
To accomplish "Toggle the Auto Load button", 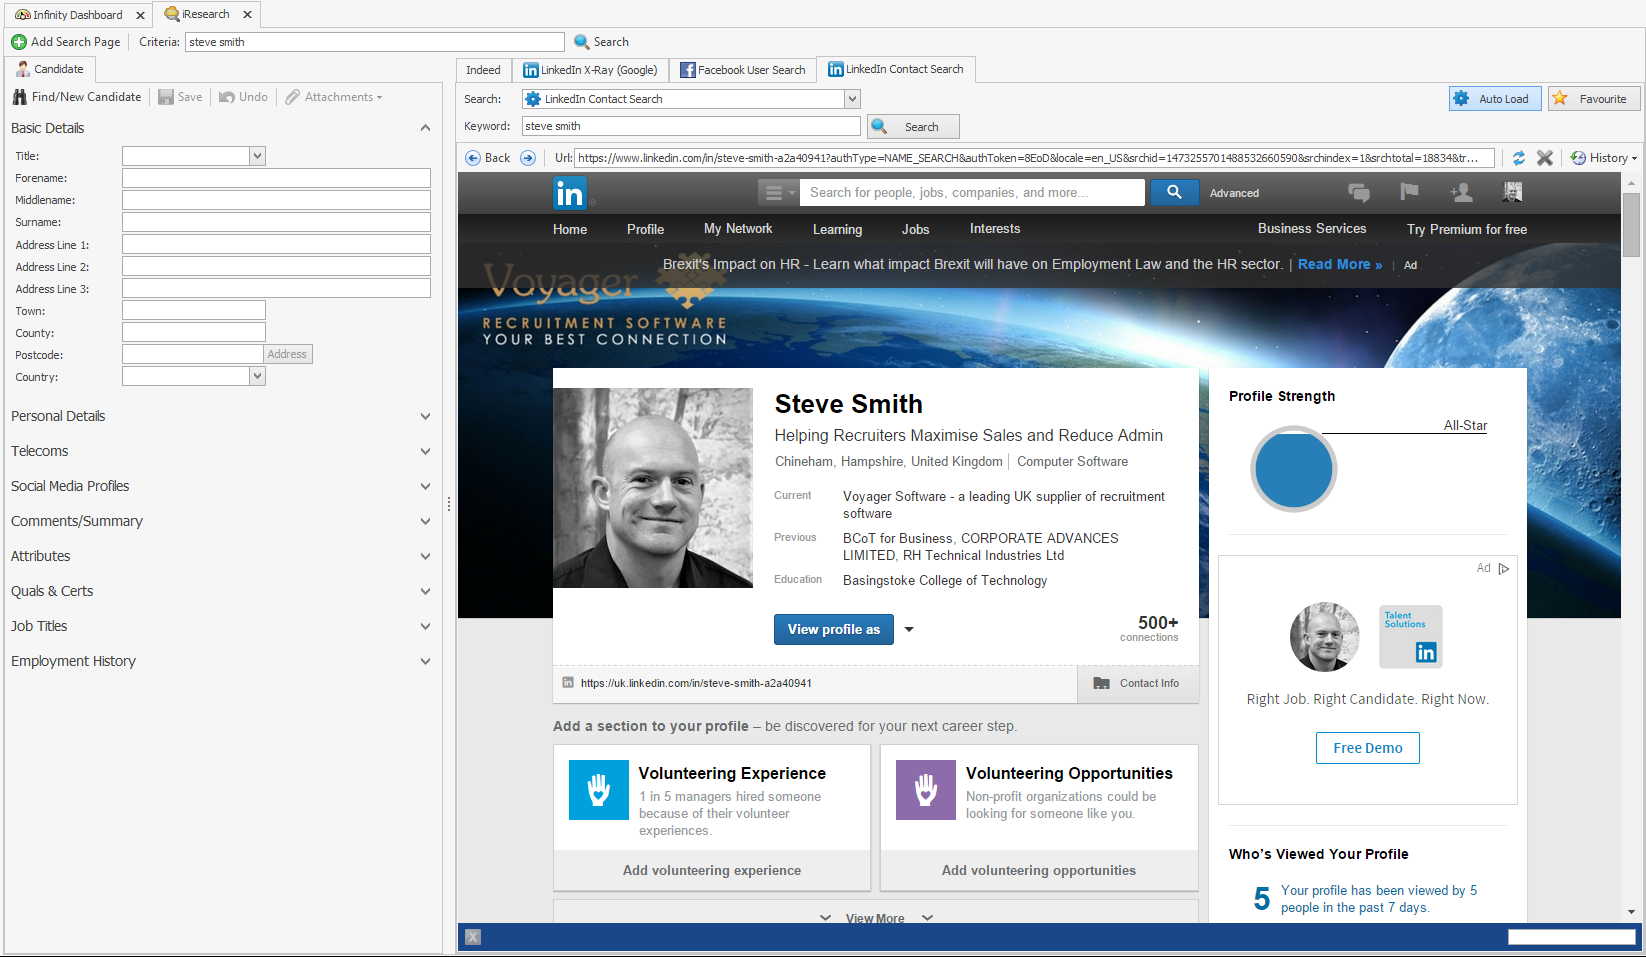I will pos(1495,98).
